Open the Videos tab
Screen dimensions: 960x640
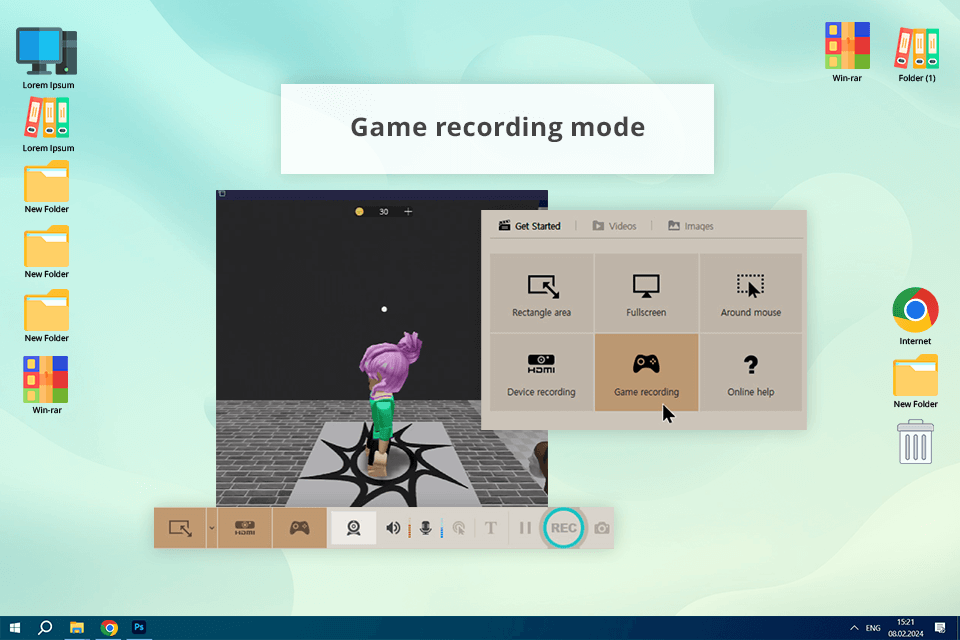(615, 226)
